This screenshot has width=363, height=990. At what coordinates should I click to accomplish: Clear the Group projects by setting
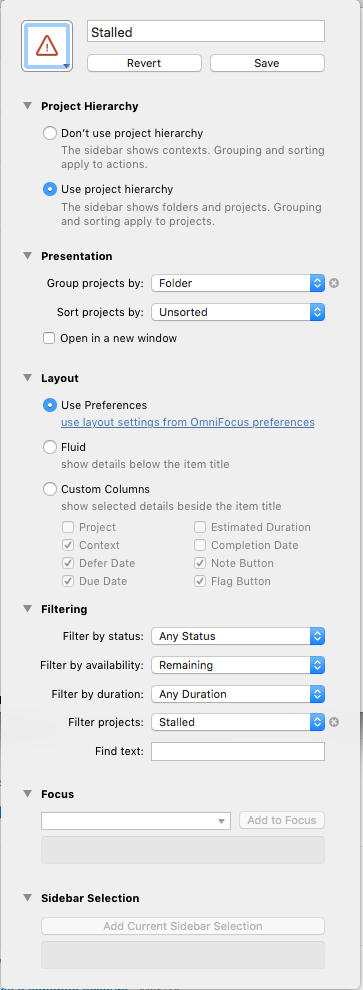[334, 283]
